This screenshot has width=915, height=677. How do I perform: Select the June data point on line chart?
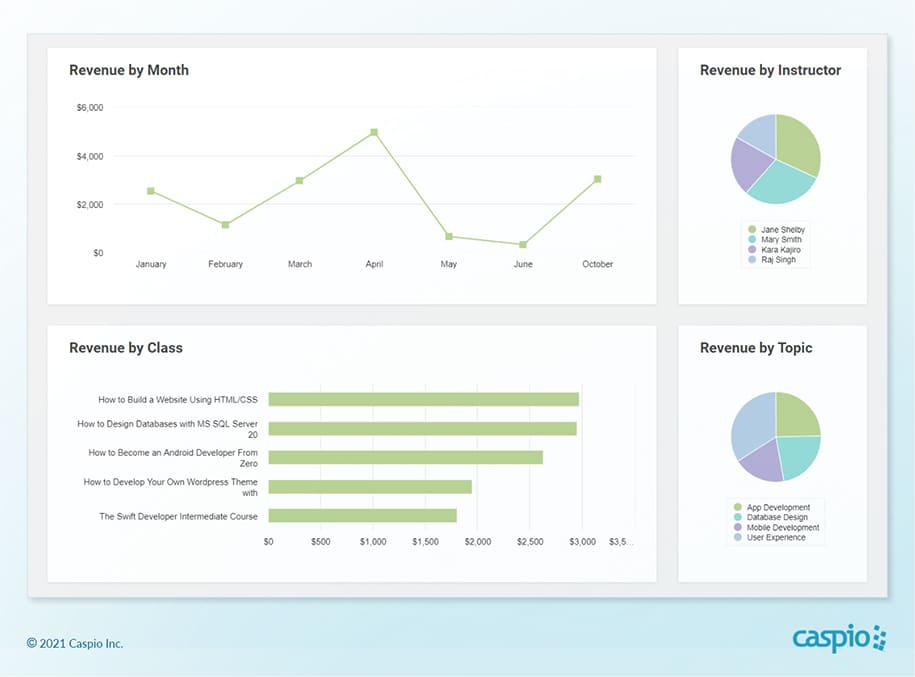point(523,244)
